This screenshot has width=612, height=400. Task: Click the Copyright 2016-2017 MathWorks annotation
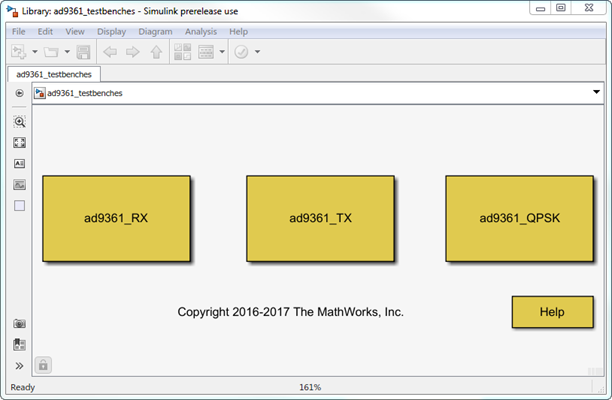click(x=290, y=312)
